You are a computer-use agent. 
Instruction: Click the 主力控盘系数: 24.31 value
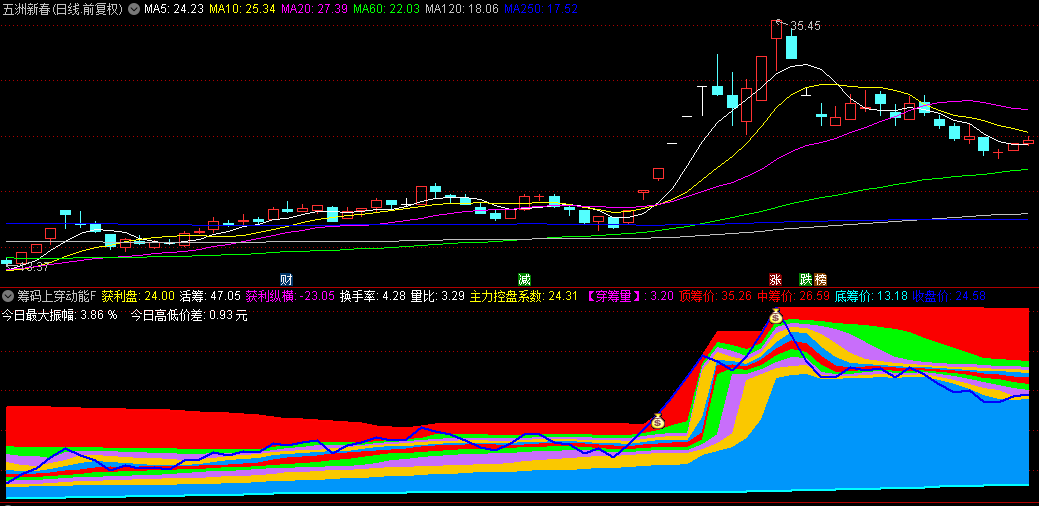coord(523,295)
